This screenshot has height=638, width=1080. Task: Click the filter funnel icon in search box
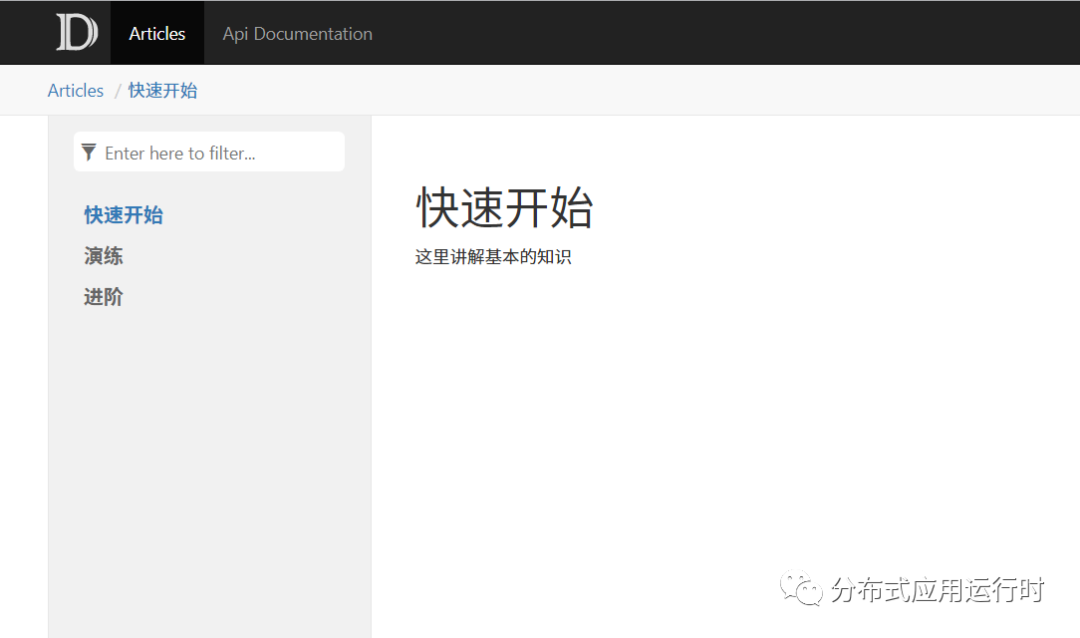pyautogui.click(x=90, y=152)
